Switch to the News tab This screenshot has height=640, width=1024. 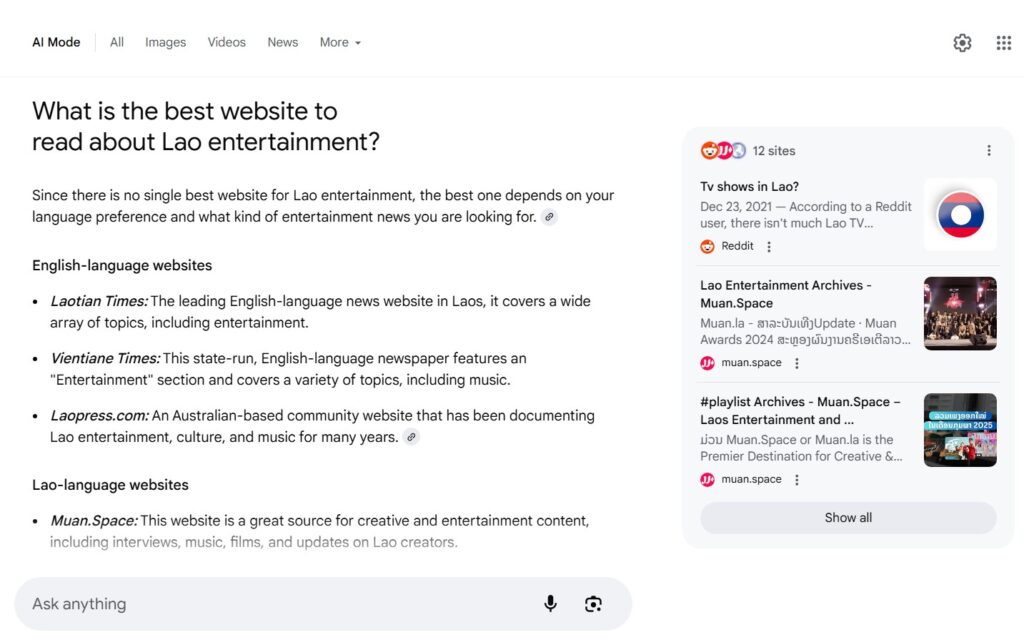(283, 42)
